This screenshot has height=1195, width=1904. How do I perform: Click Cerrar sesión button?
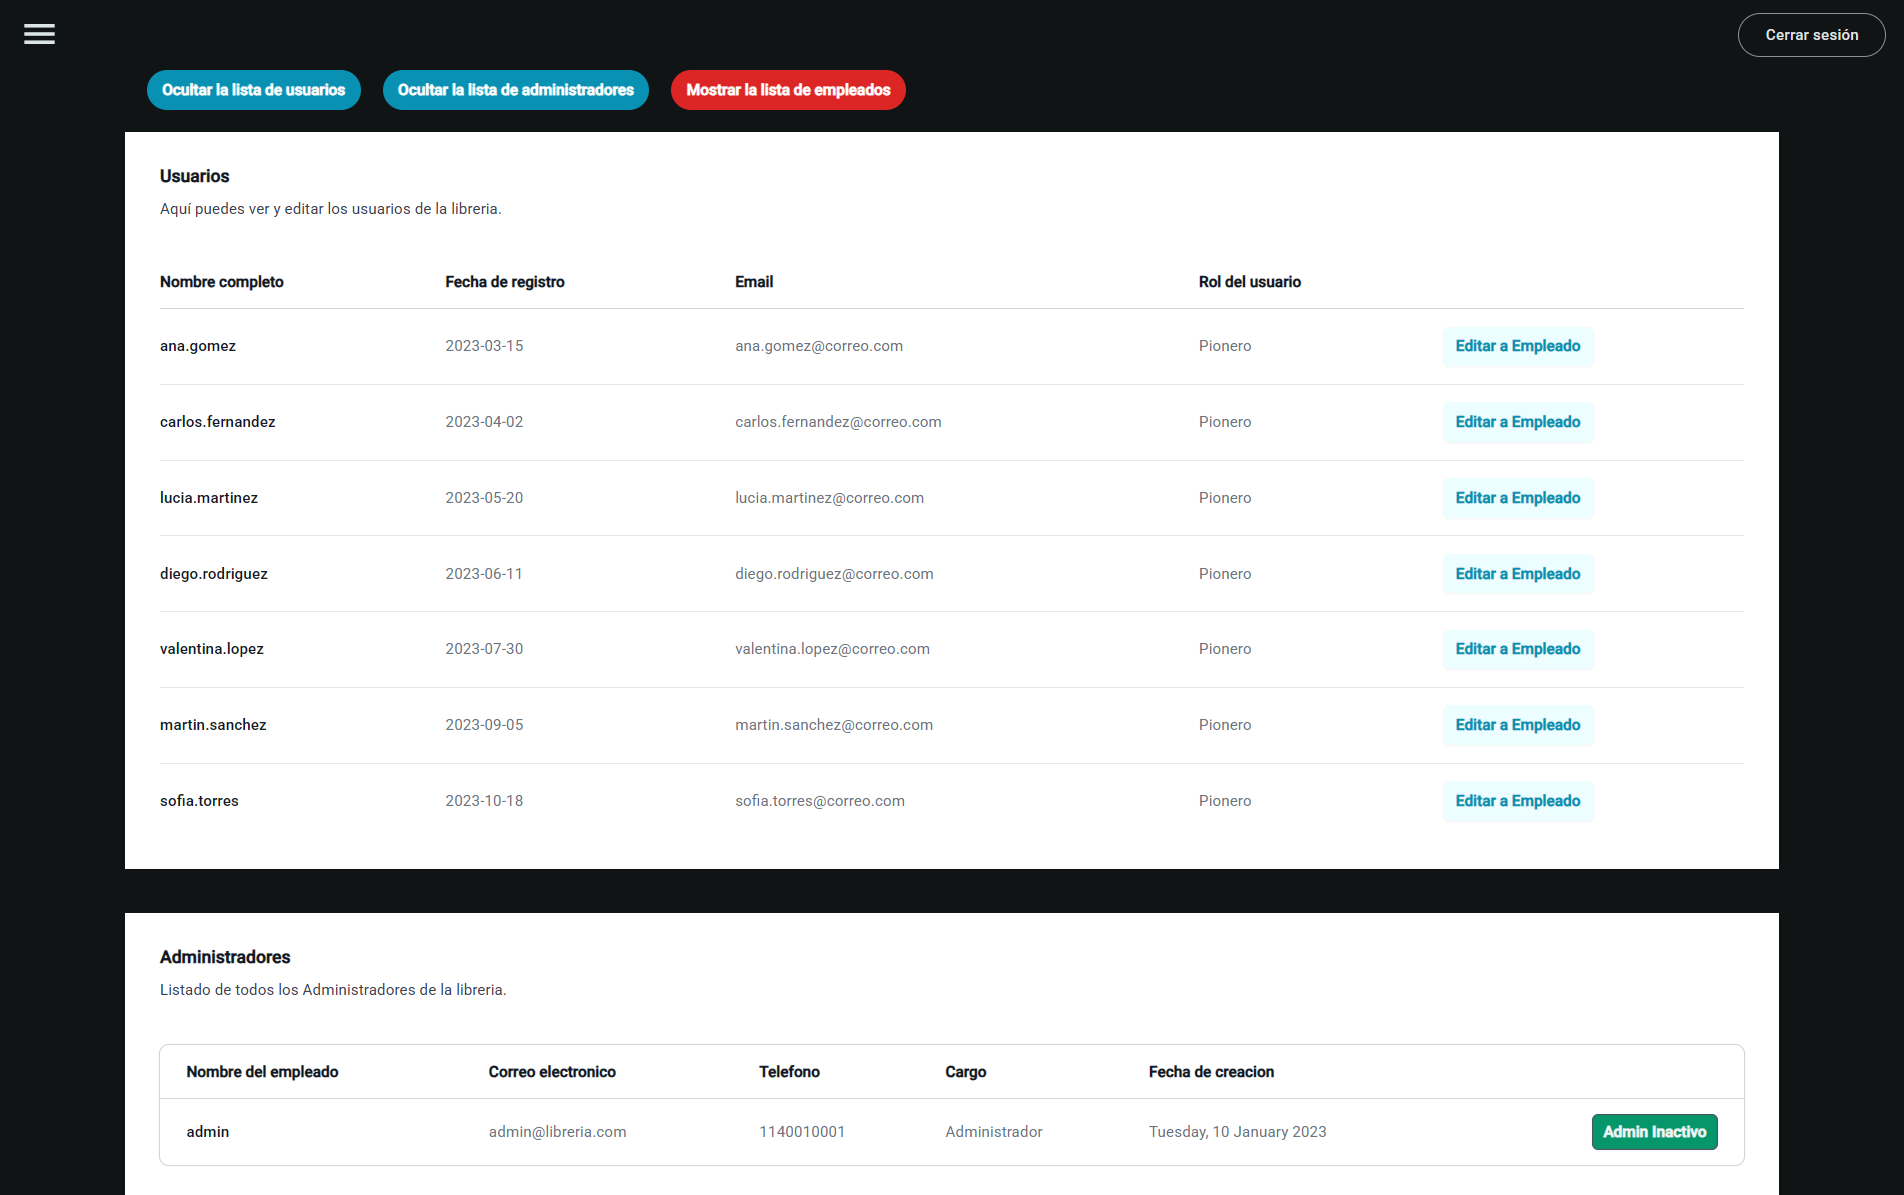(1811, 35)
